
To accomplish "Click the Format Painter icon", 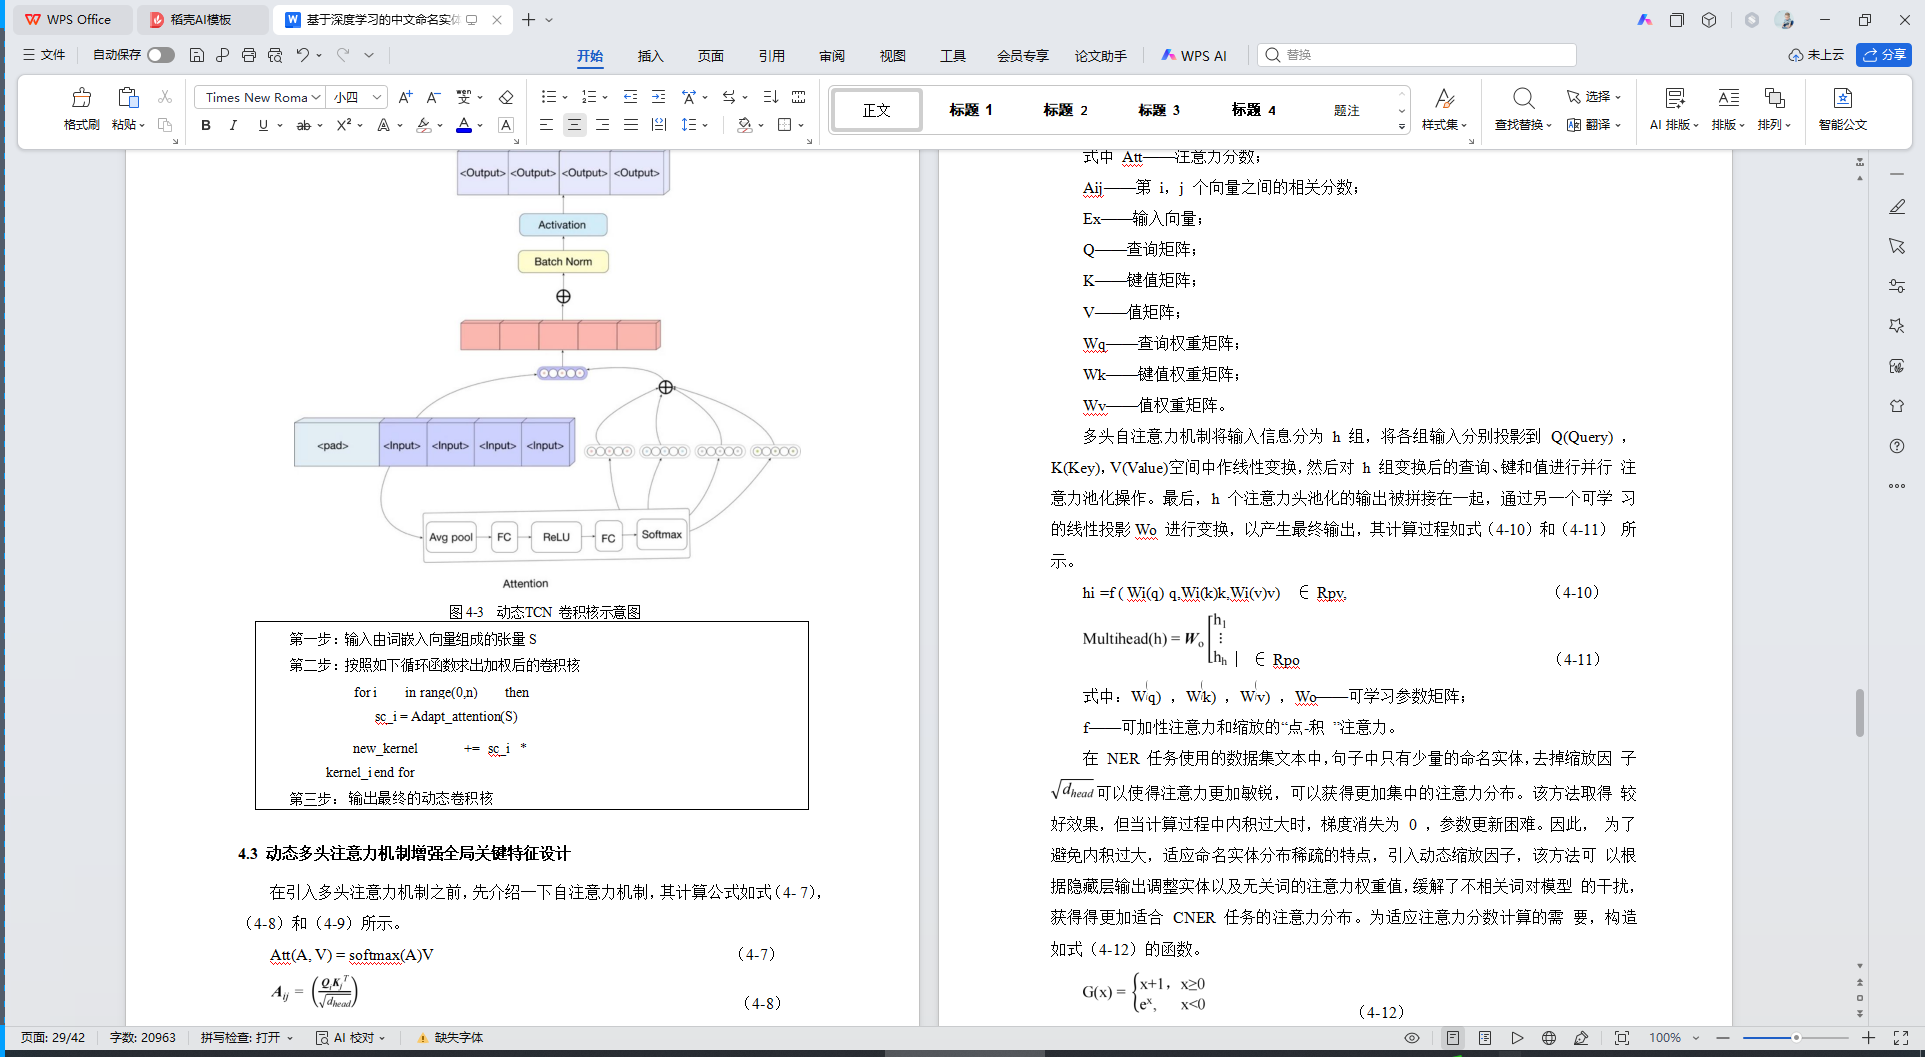I will (81, 98).
